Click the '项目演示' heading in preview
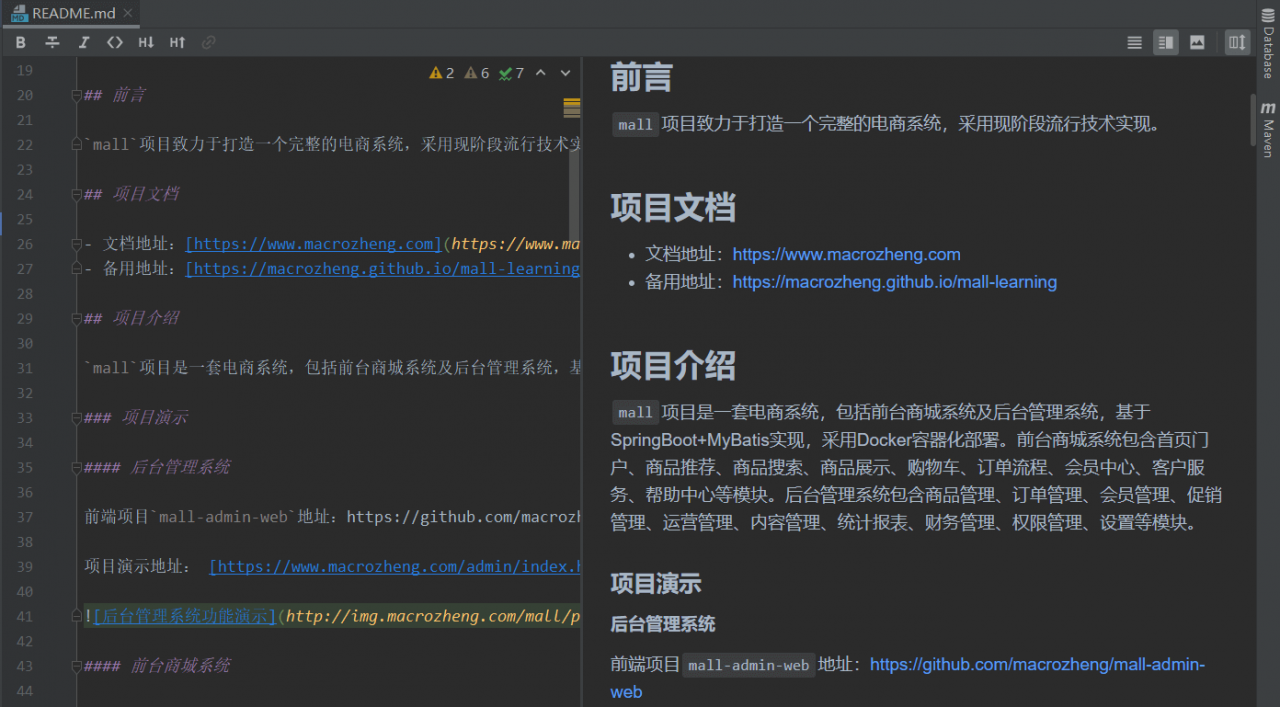The width and height of the screenshot is (1280, 707). [656, 584]
